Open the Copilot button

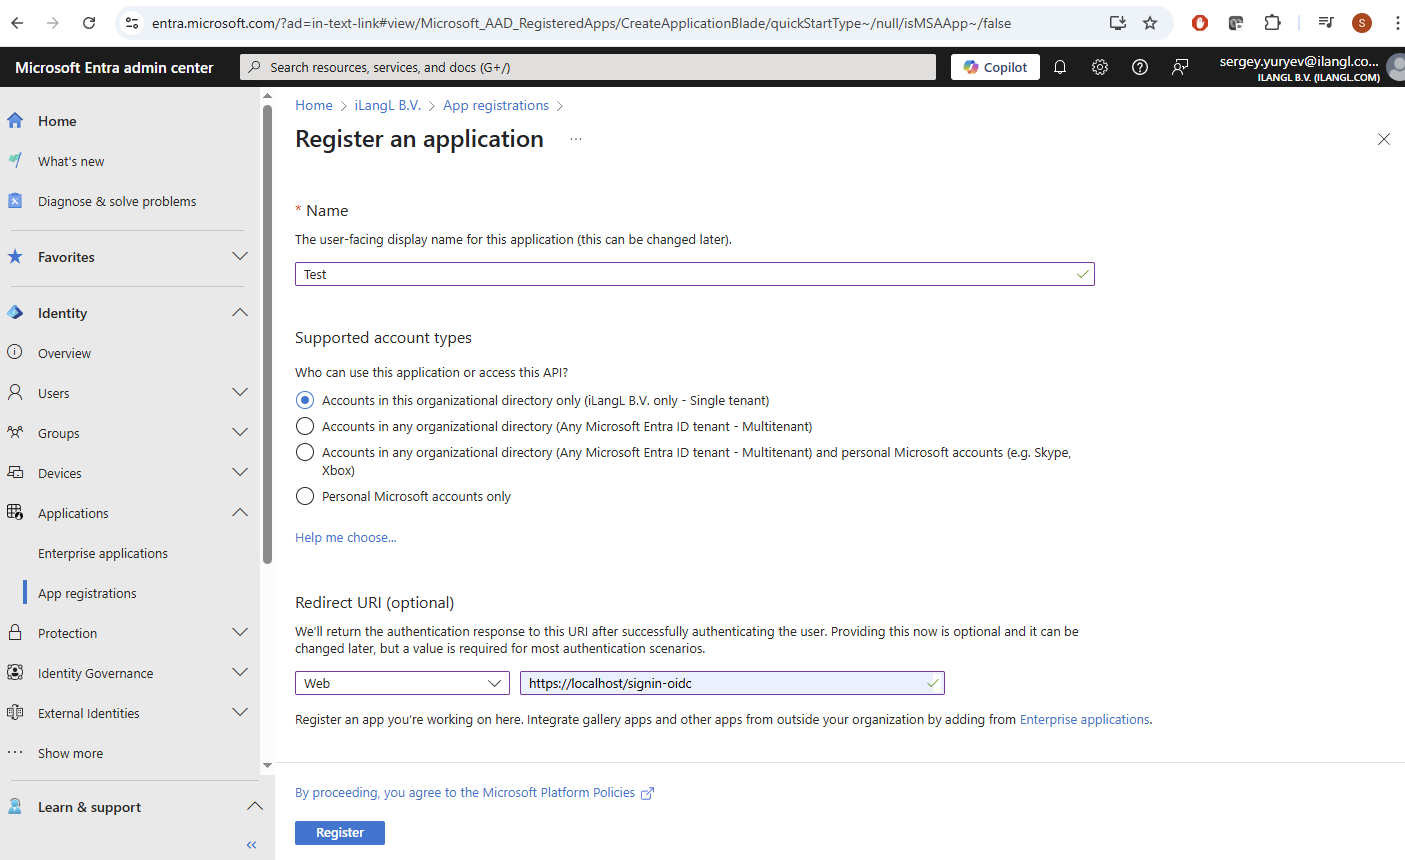pos(996,67)
